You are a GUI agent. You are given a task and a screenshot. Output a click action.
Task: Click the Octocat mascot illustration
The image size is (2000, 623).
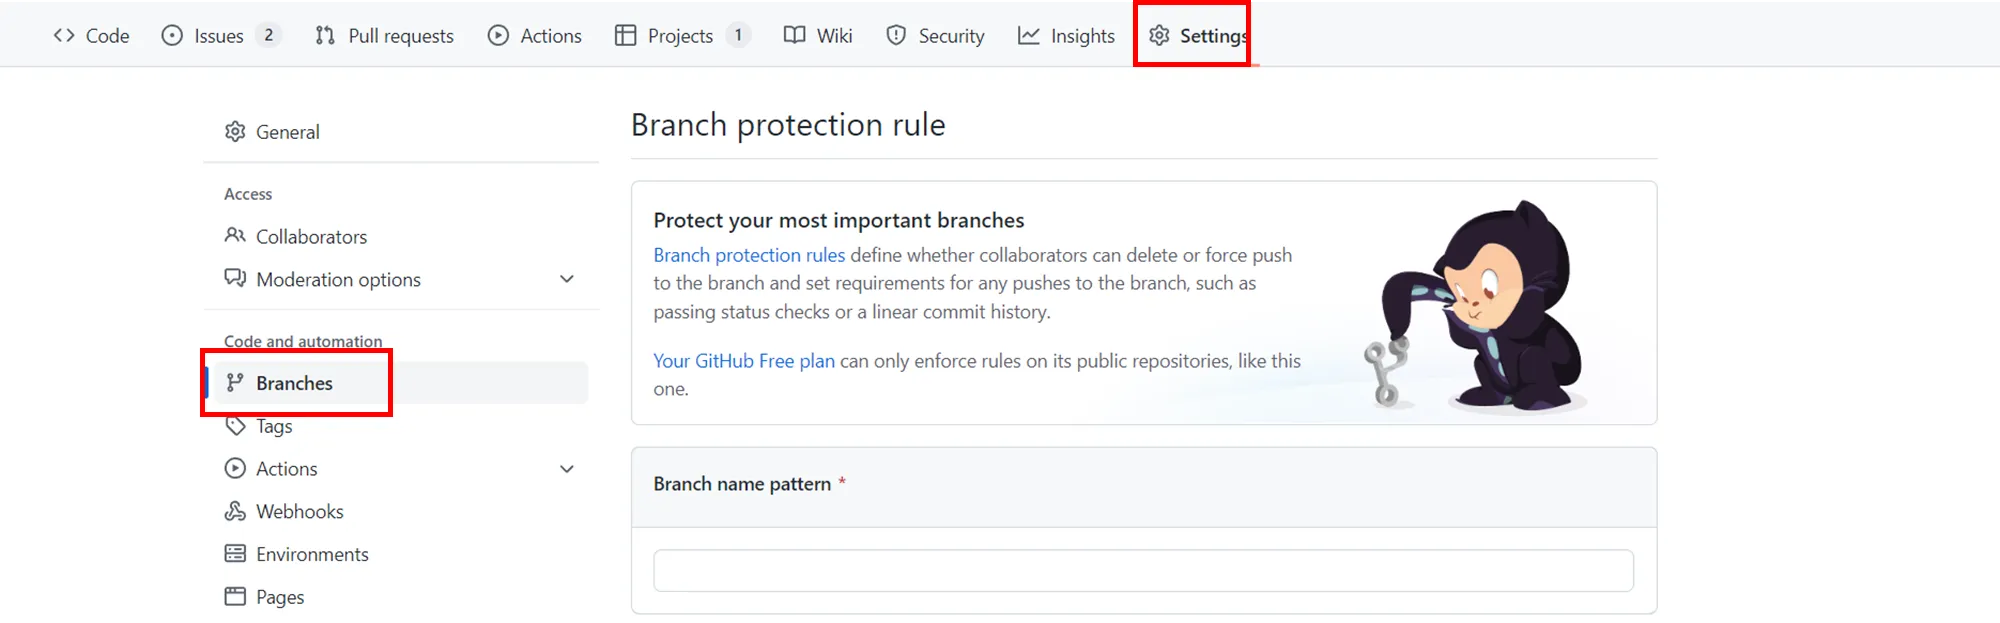coord(1476,305)
